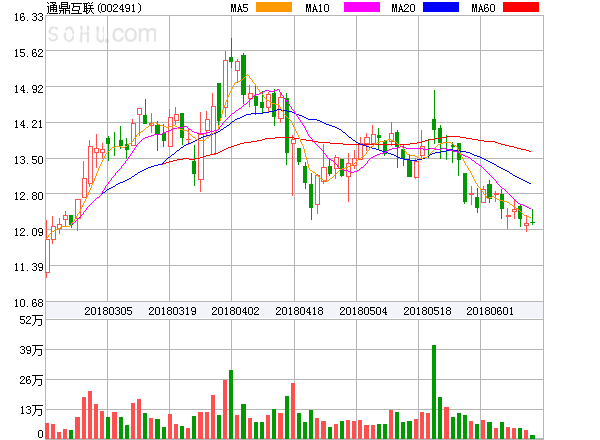
Task: Click the MA60 legend label
Action: pyautogui.click(x=483, y=8)
